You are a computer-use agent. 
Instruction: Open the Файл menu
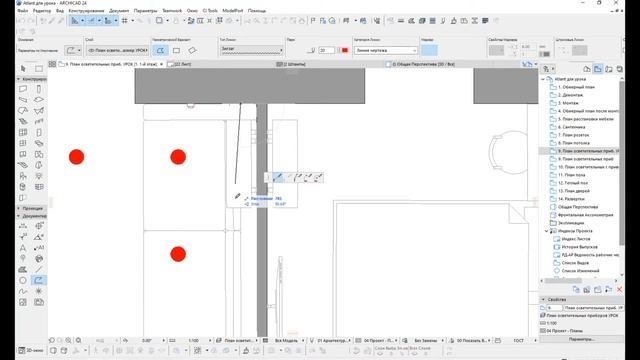point(22,11)
